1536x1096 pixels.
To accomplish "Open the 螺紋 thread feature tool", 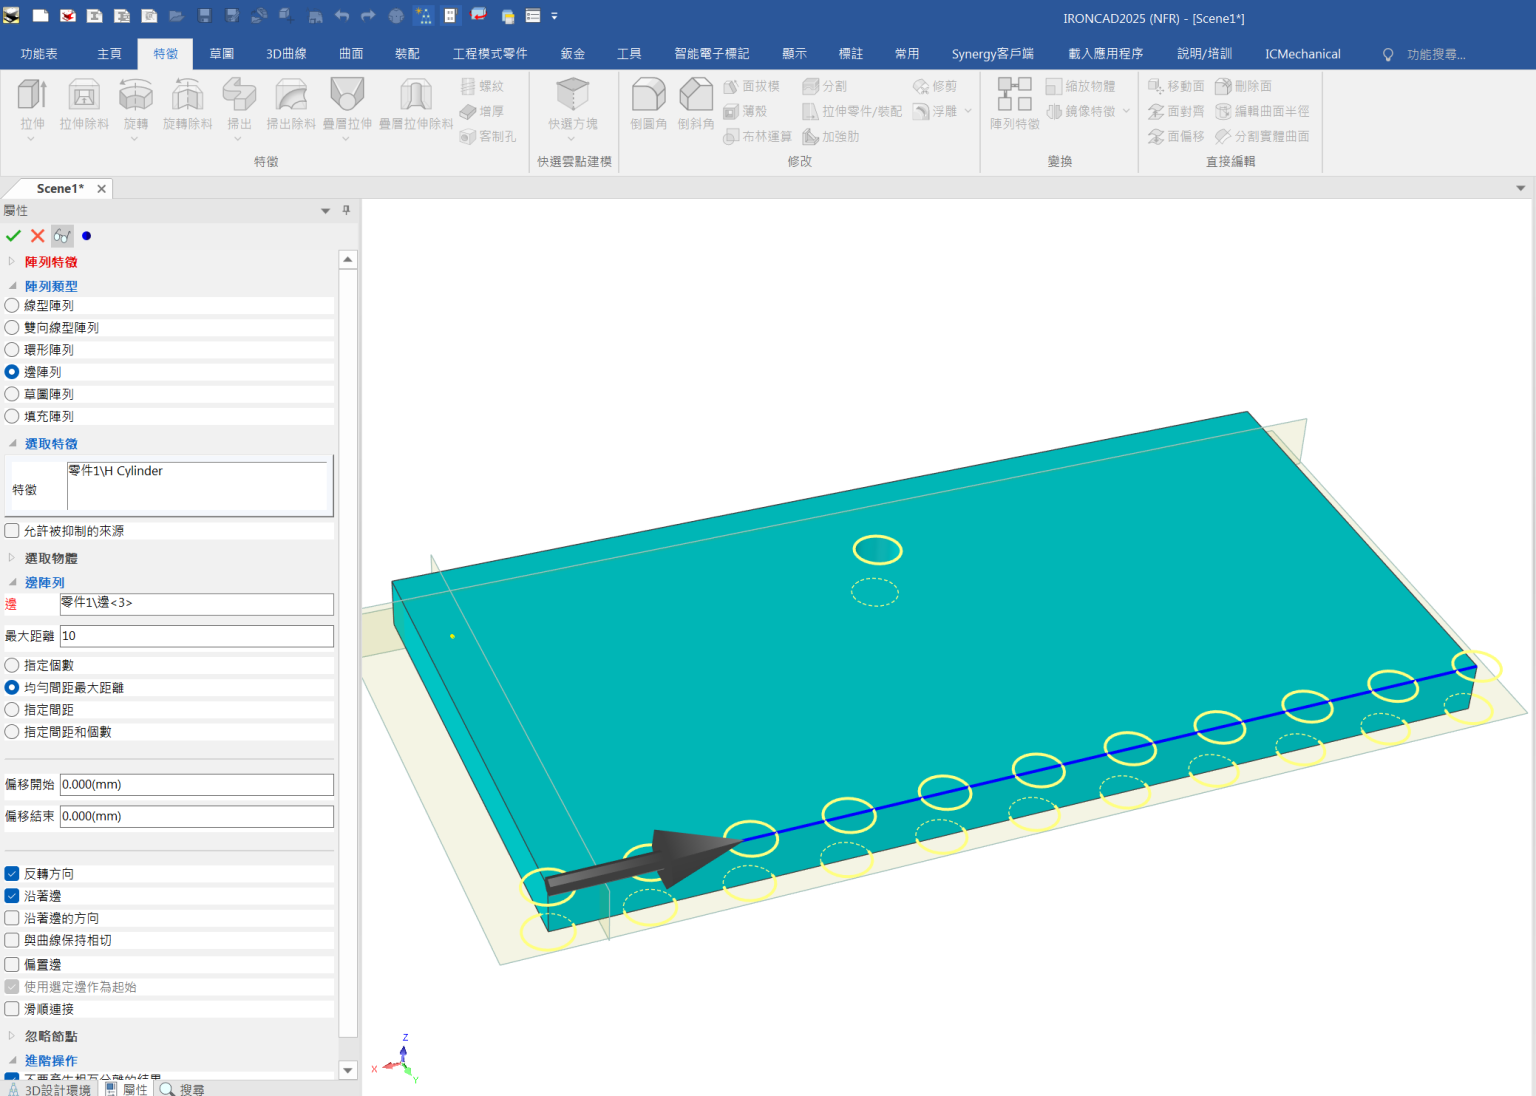I will [484, 85].
